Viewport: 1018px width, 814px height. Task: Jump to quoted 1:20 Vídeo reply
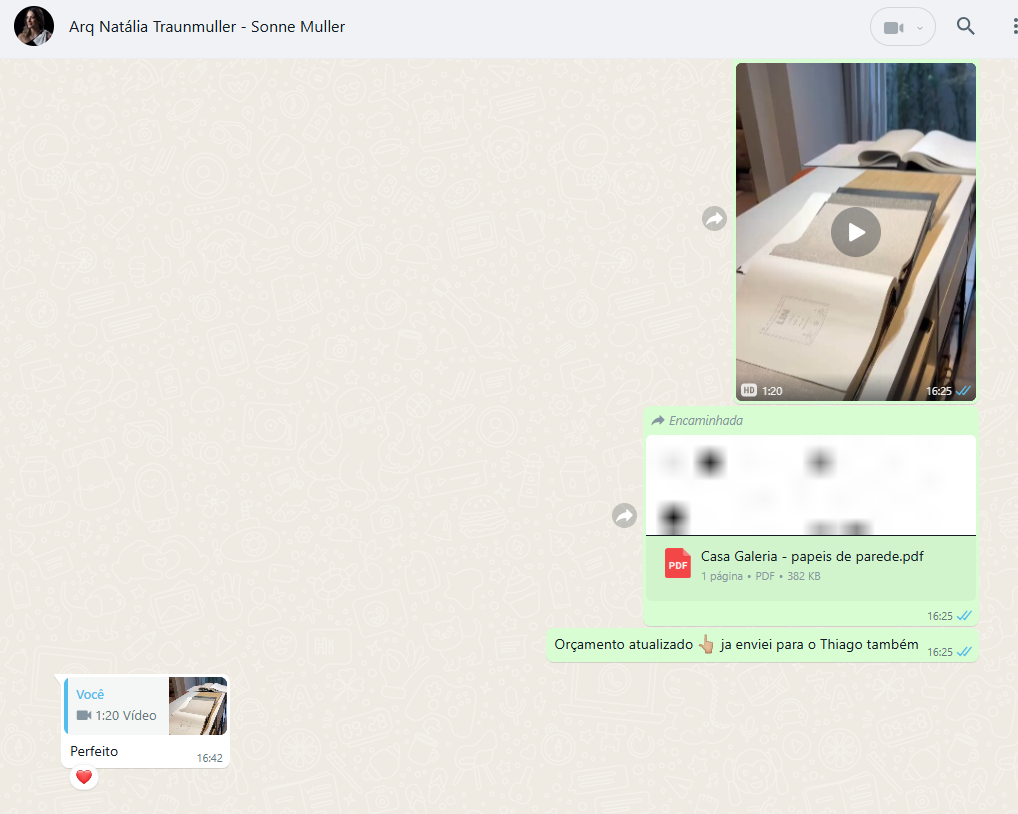146,706
